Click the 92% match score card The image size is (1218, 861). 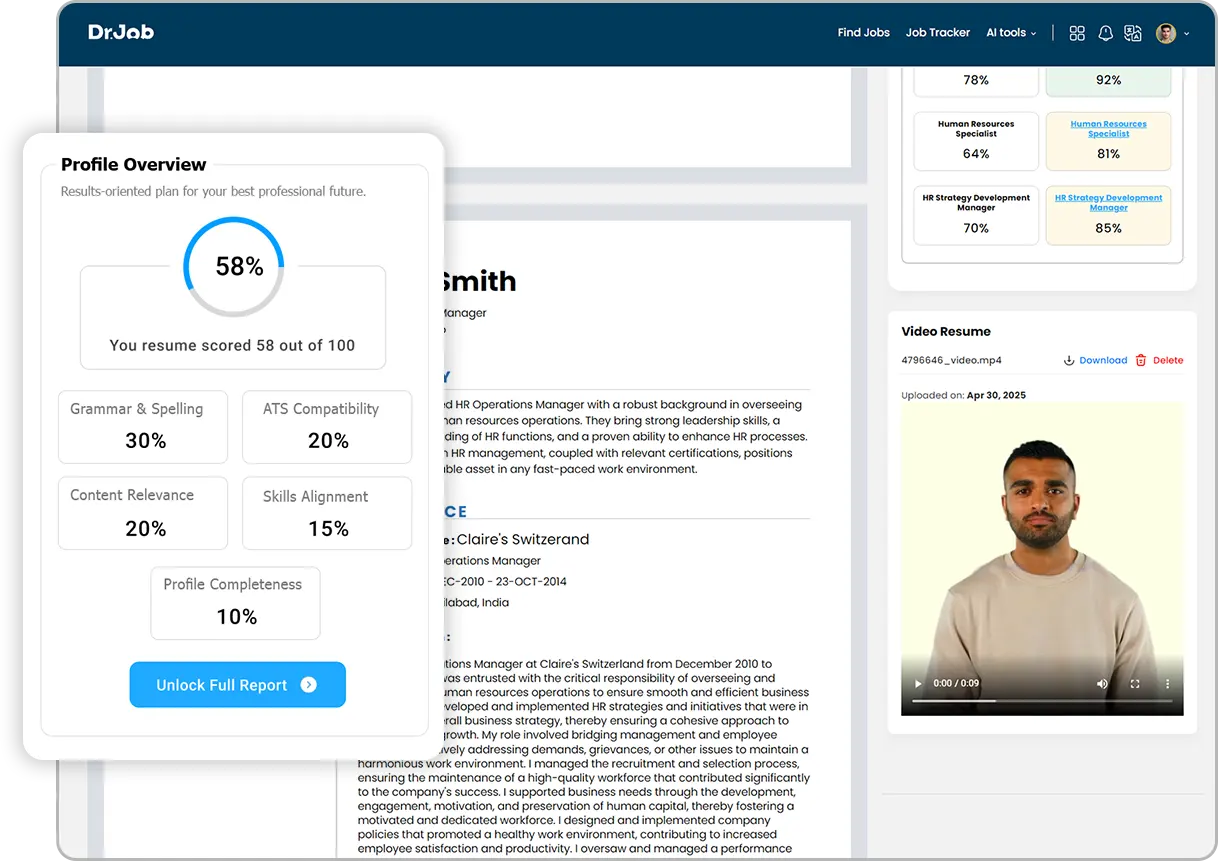[1108, 80]
